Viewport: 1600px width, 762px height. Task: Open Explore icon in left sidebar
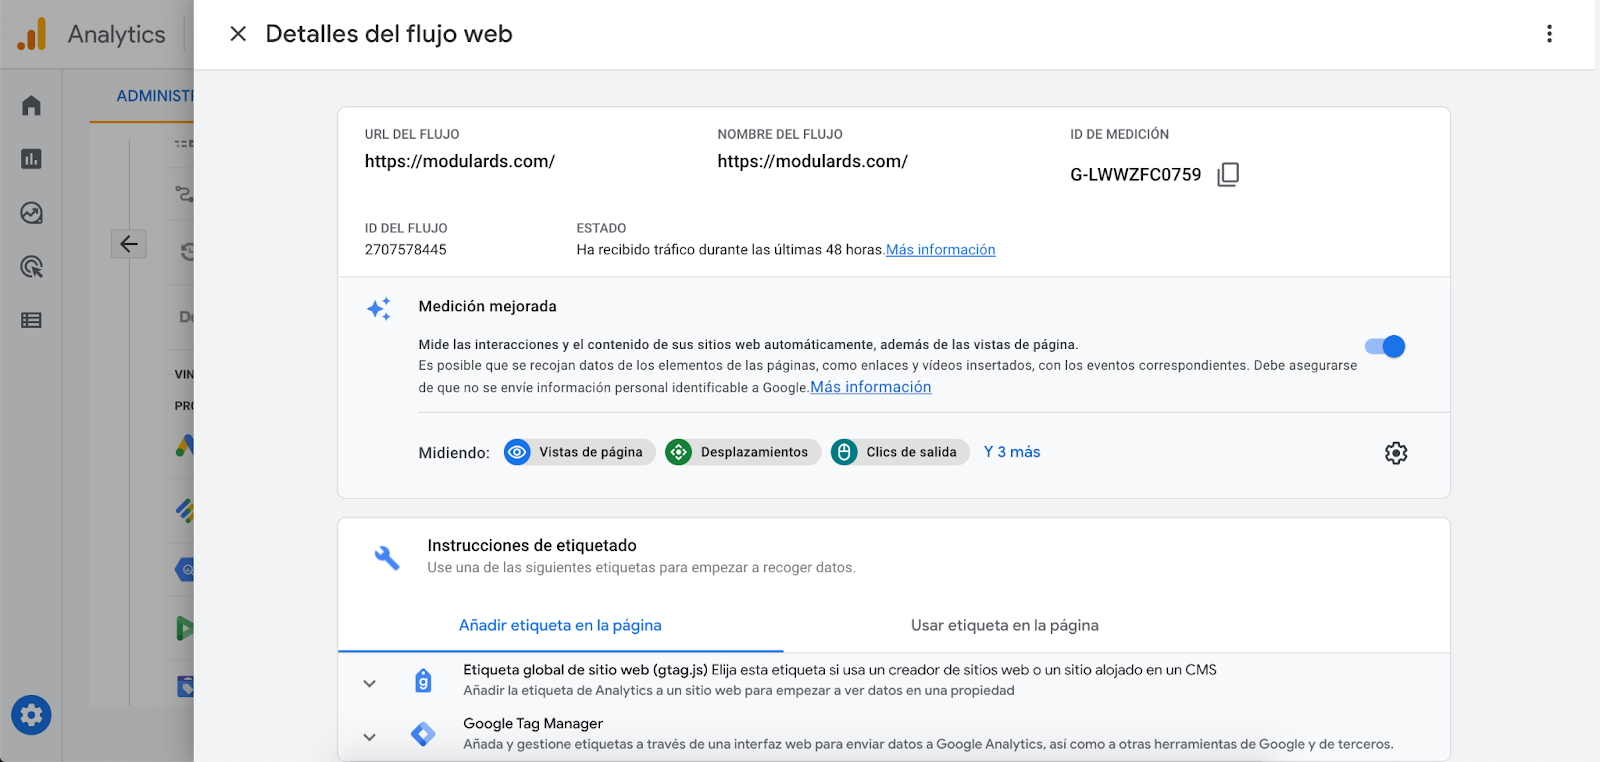pyautogui.click(x=31, y=213)
